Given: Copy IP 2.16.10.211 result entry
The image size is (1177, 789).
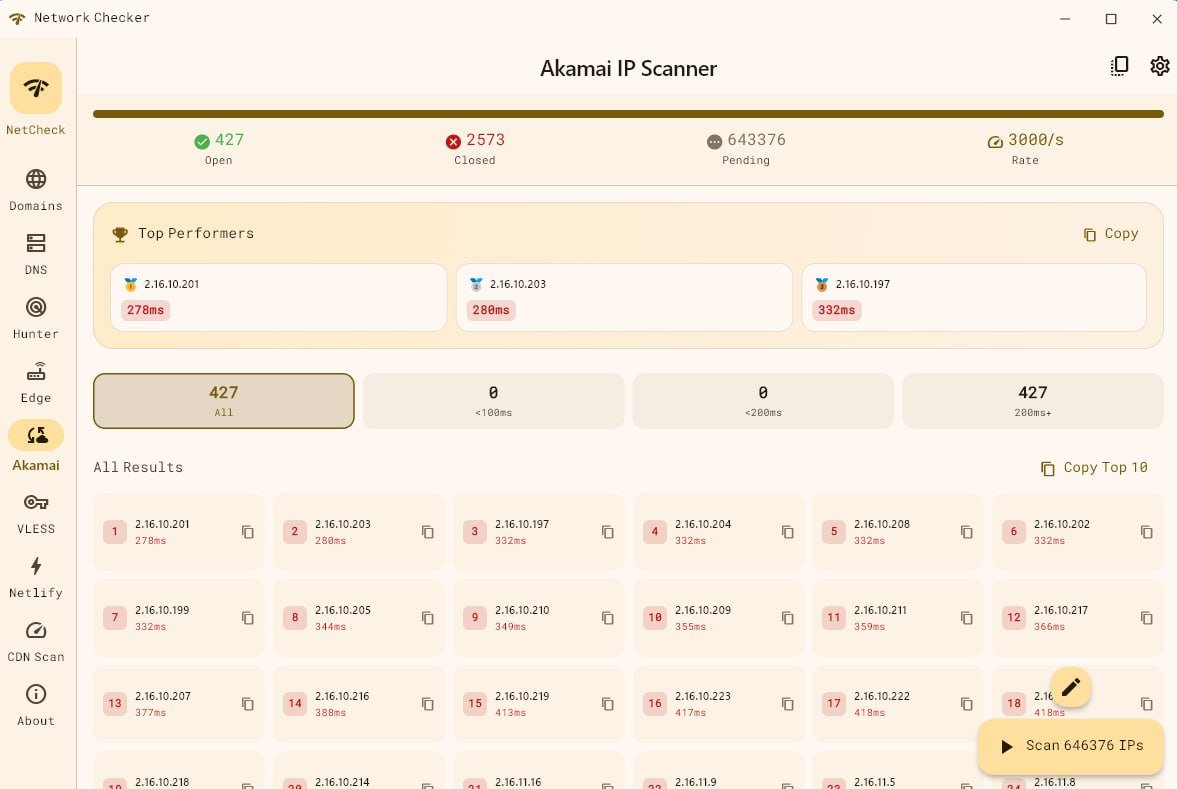Looking at the screenshot, I should point(967,618).
